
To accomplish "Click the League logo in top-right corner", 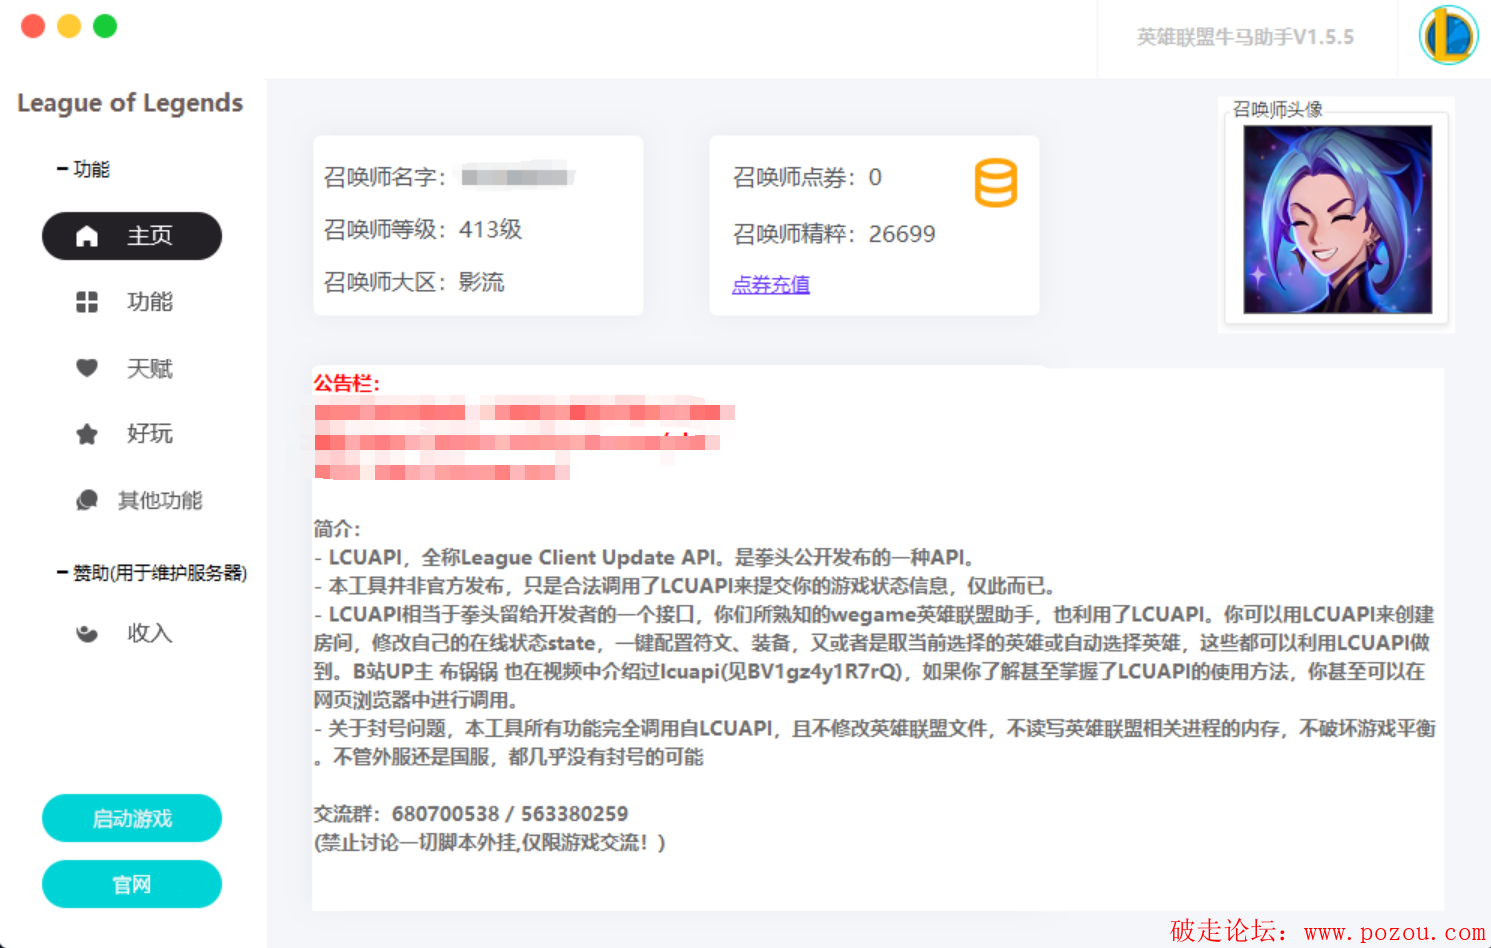I will tap(1448, 36).
